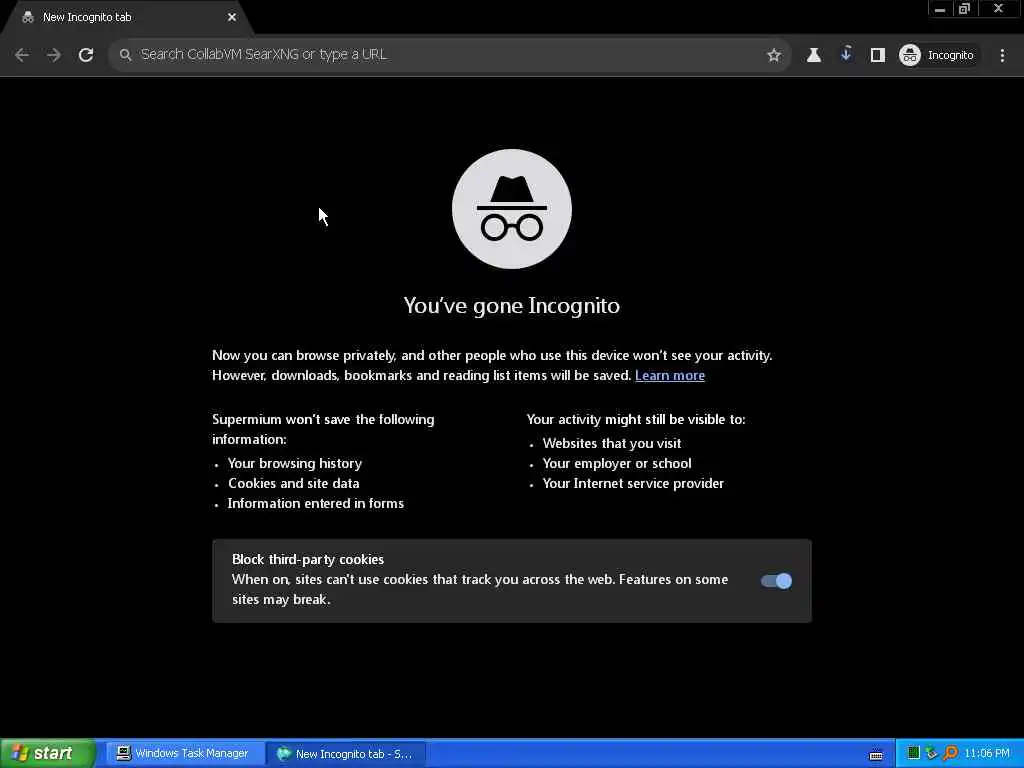The width and height of the screenshot is (1024, 768).
Task: Click the "You've gone Incognito" heading
Action: click(511, 306)
